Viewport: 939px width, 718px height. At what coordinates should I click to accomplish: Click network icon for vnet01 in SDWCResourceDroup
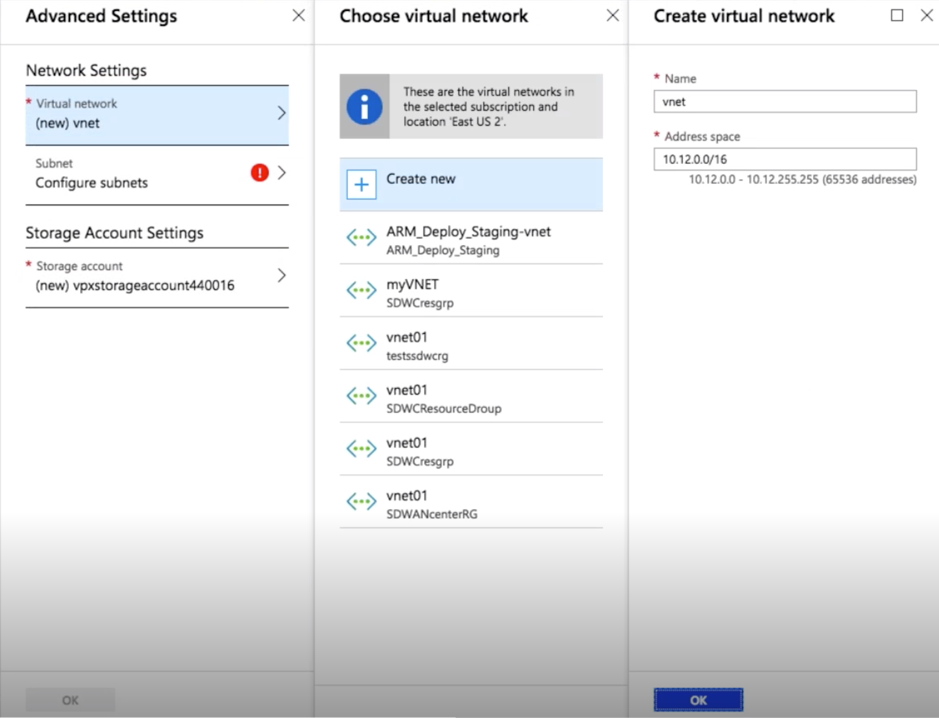point(361,396)
